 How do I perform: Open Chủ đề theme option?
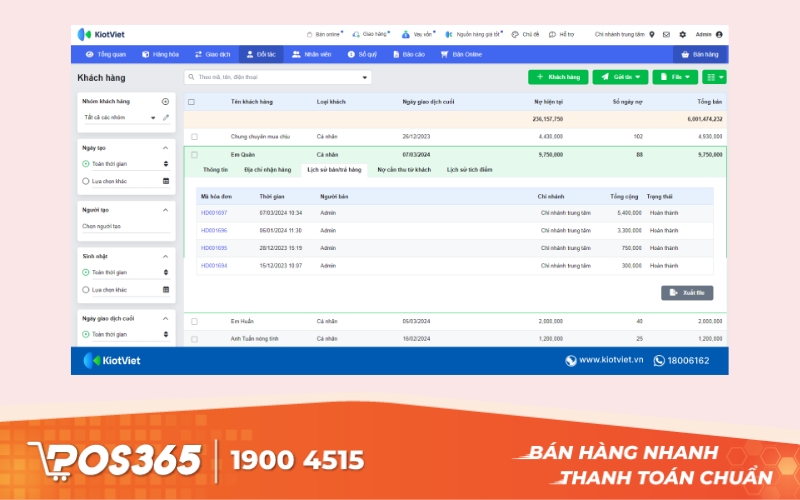coord(525,35)
